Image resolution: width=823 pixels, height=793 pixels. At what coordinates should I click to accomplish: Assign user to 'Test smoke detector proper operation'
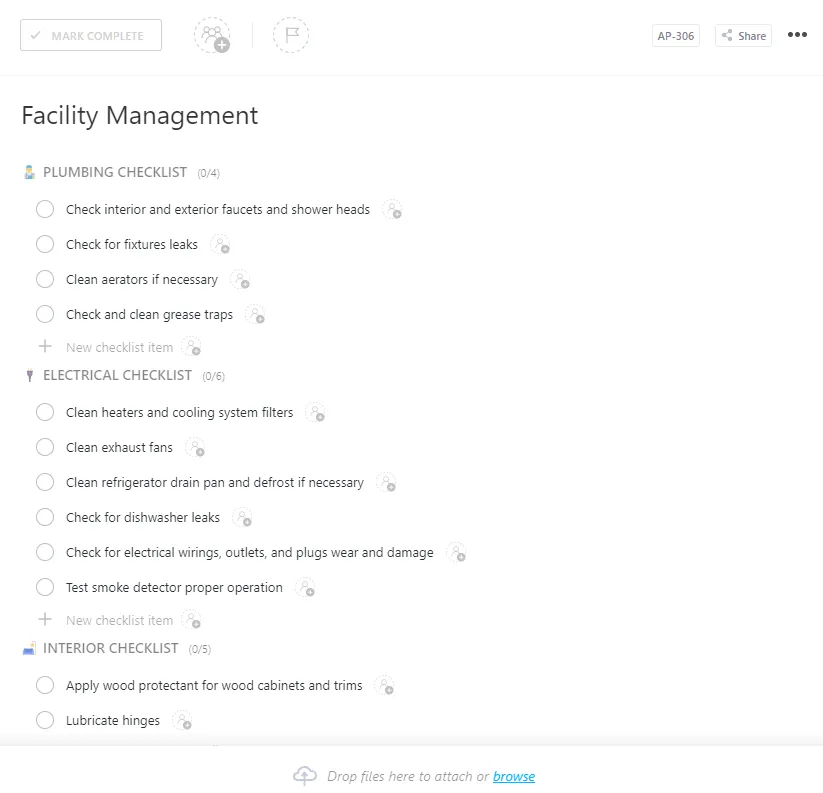coord(305,588)
